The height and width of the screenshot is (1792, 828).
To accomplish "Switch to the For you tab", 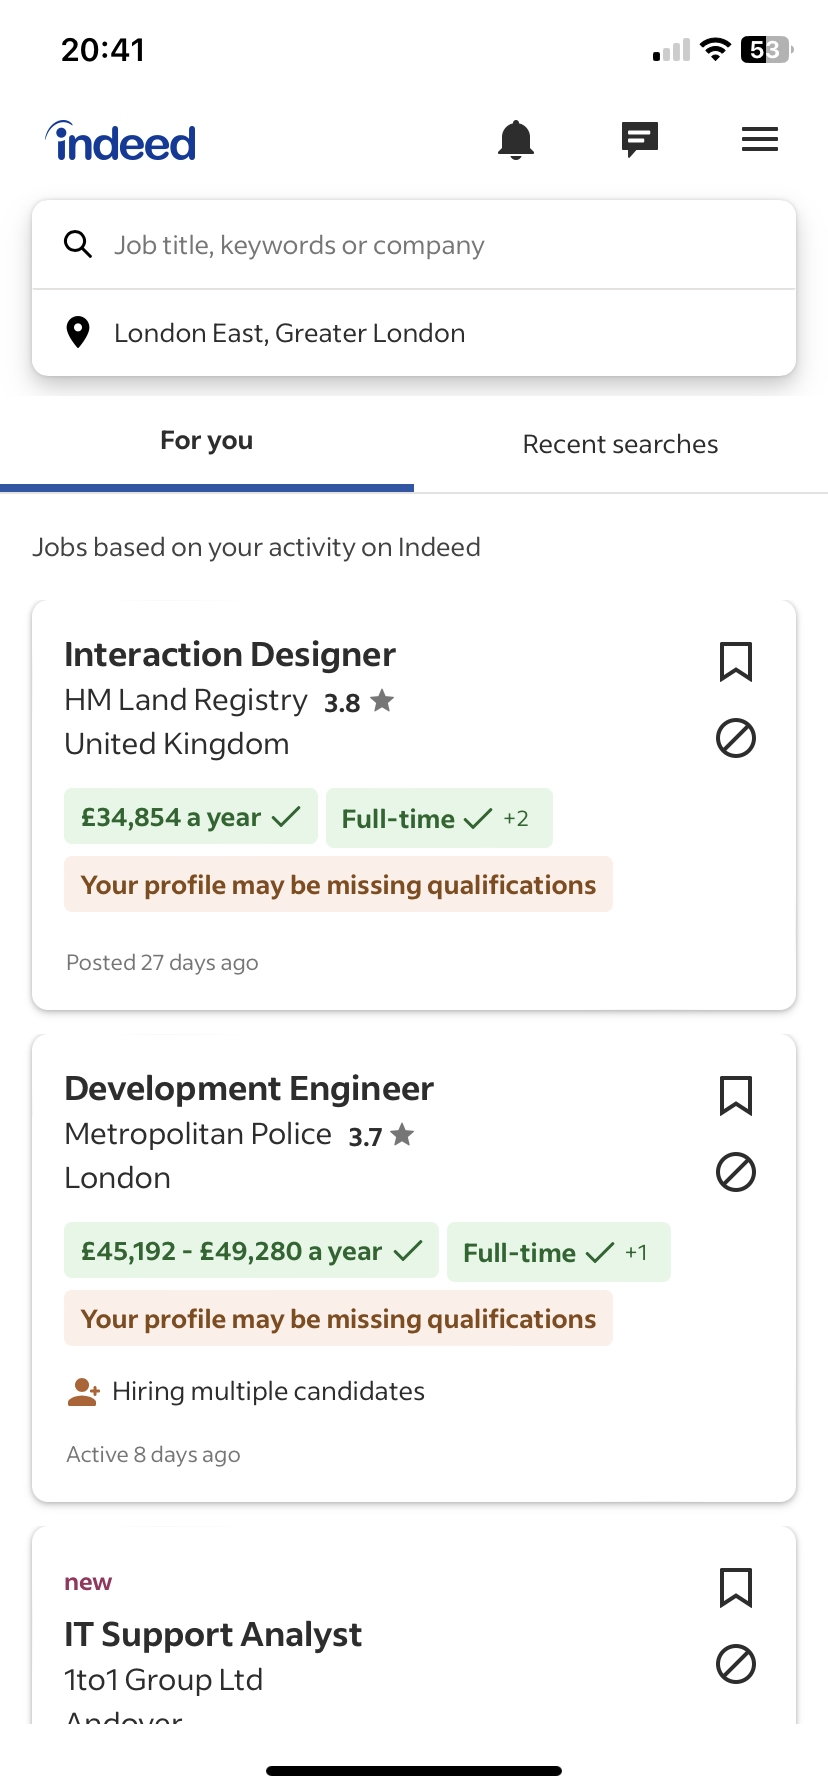I will tap(207, 442).
